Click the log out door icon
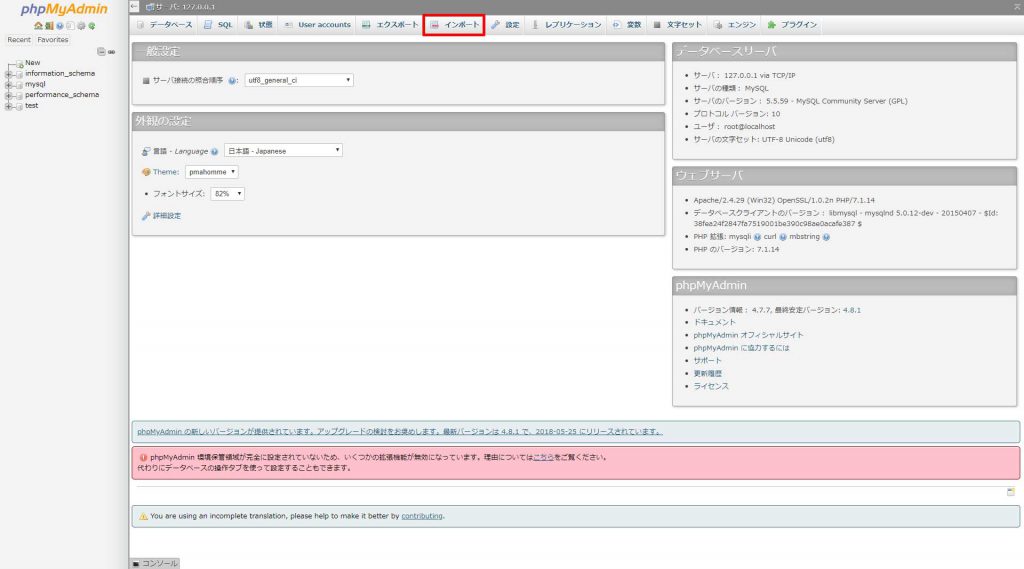This screenshot has height=569, width=1024. pyautogui.click(x=49, y=25)
